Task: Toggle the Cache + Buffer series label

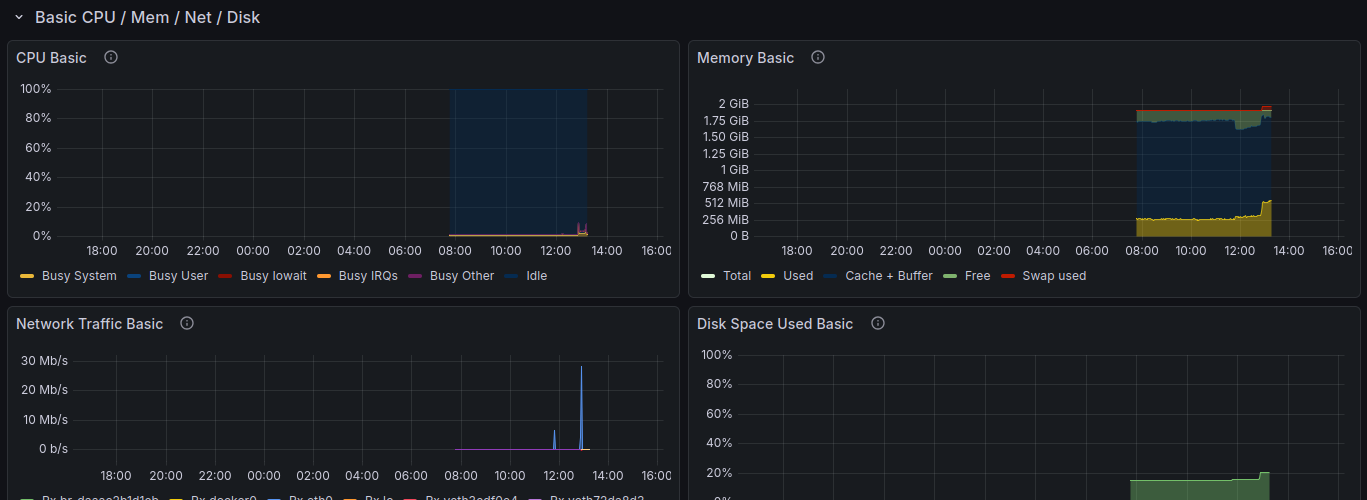Action: tap(889, 276)
